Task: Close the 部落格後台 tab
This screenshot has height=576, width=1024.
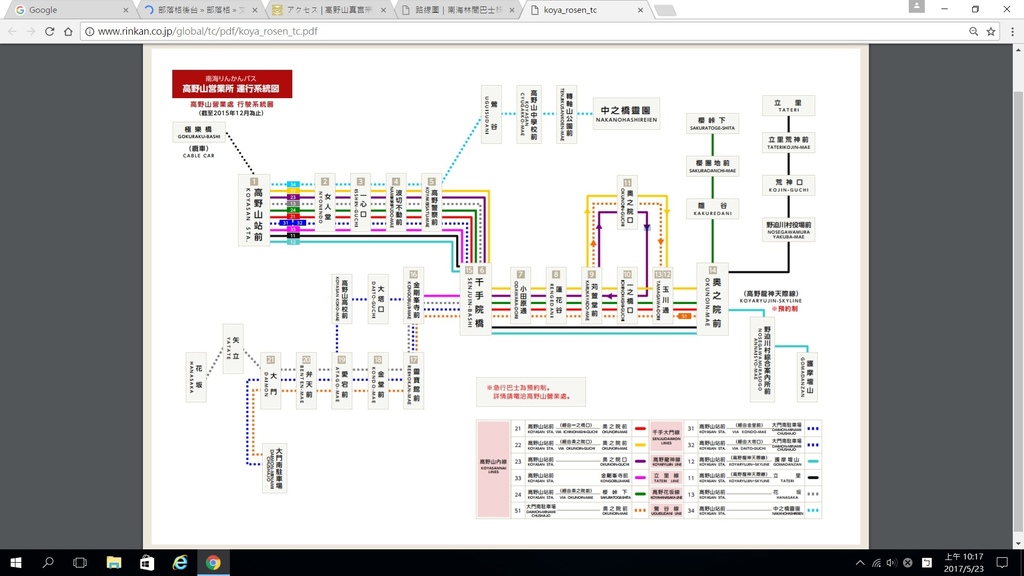Action: 255,10
